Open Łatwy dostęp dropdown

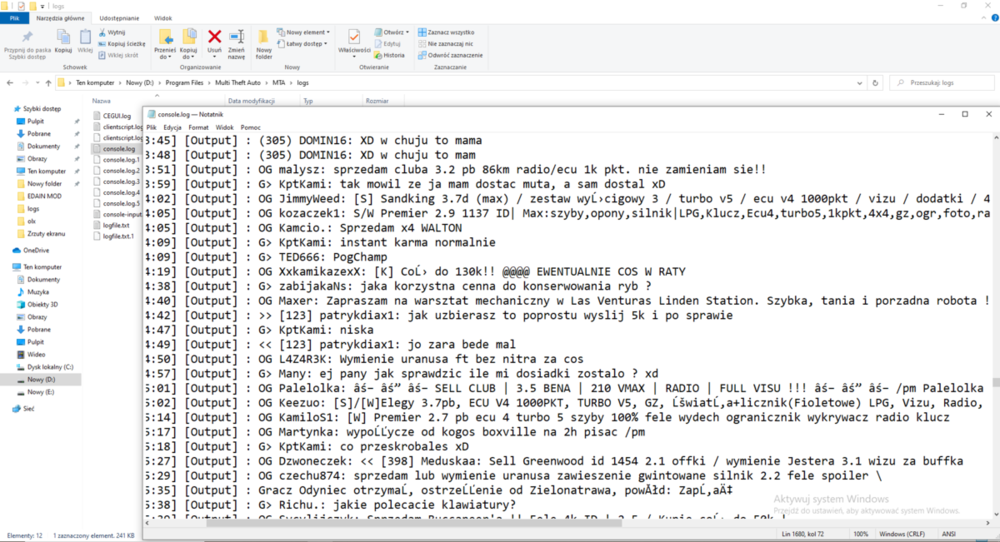(x=303, y=43)
